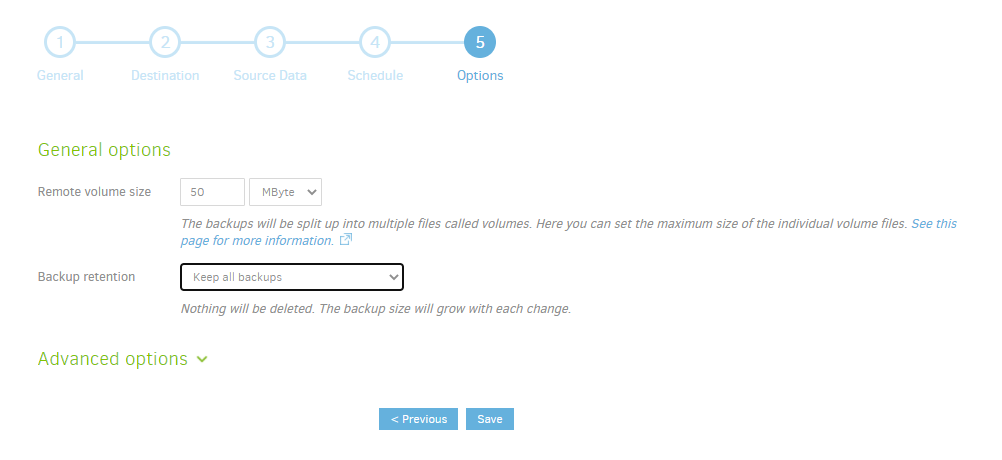The height and width of the screenshot is (460, 1002).
Task: Click the 'Backup retention' field label
Action: click(86, 277)
